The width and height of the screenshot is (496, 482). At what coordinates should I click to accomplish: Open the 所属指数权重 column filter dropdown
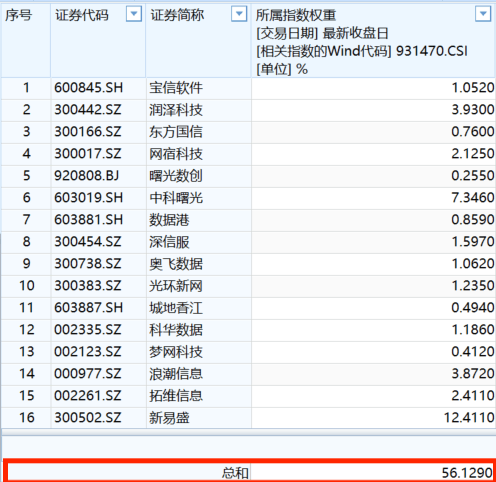(483, 14)
